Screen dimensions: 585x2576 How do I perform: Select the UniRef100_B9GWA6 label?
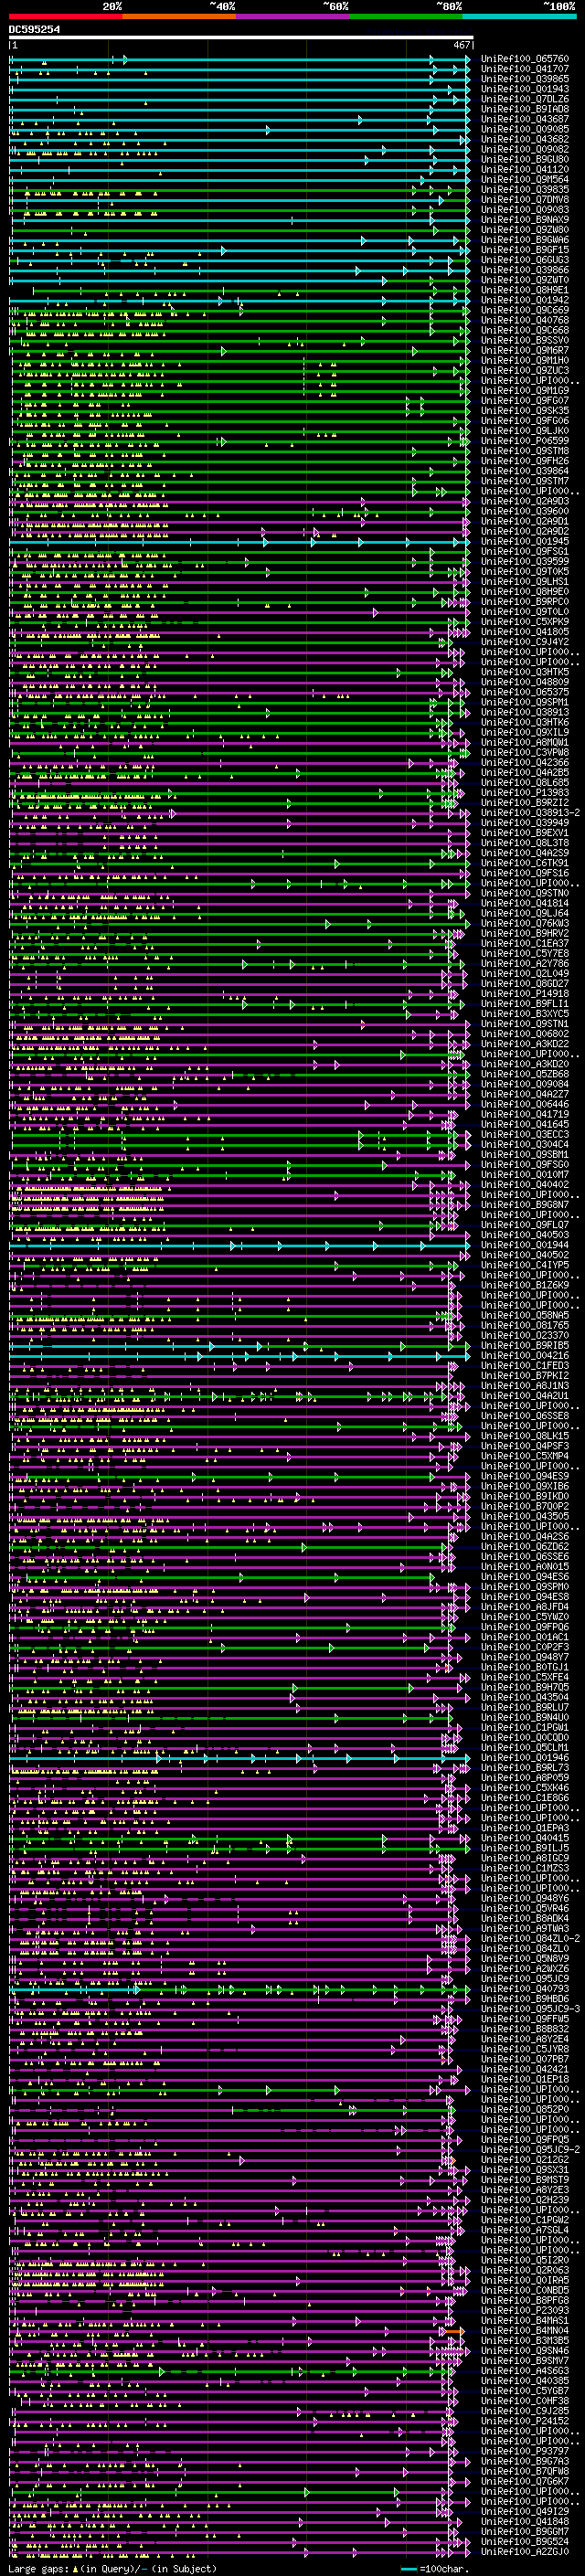(525, 240)
